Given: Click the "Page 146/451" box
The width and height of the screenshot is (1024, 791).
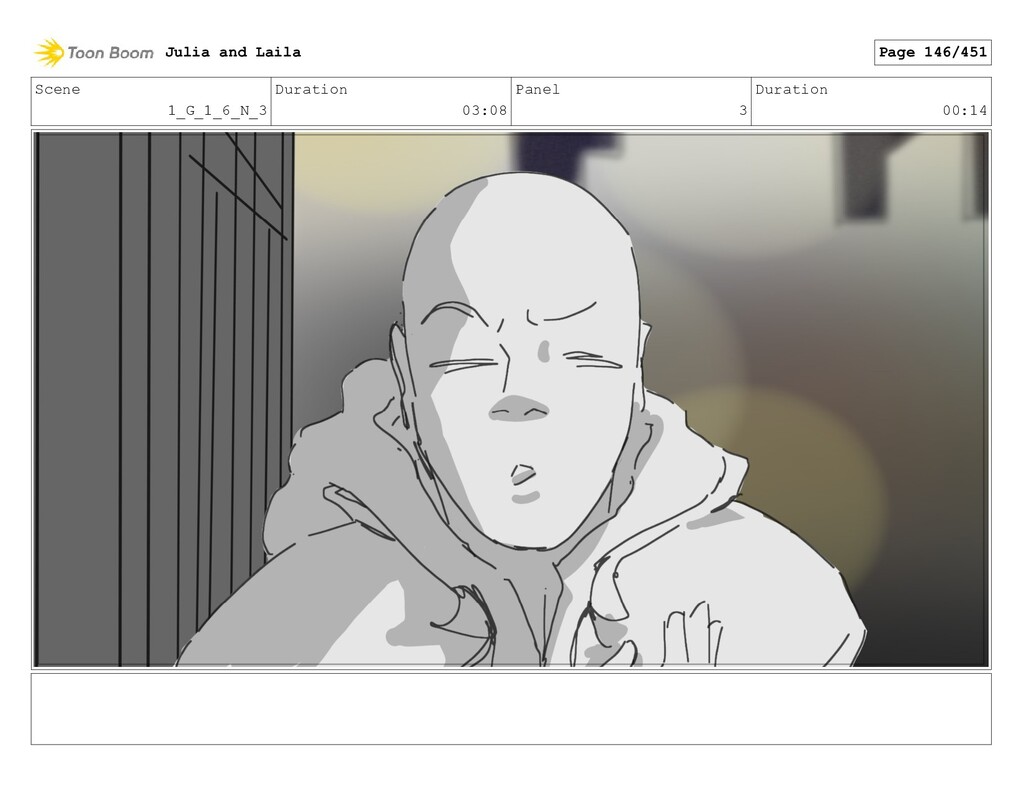Looking at the screenshot, I should 933,52.
